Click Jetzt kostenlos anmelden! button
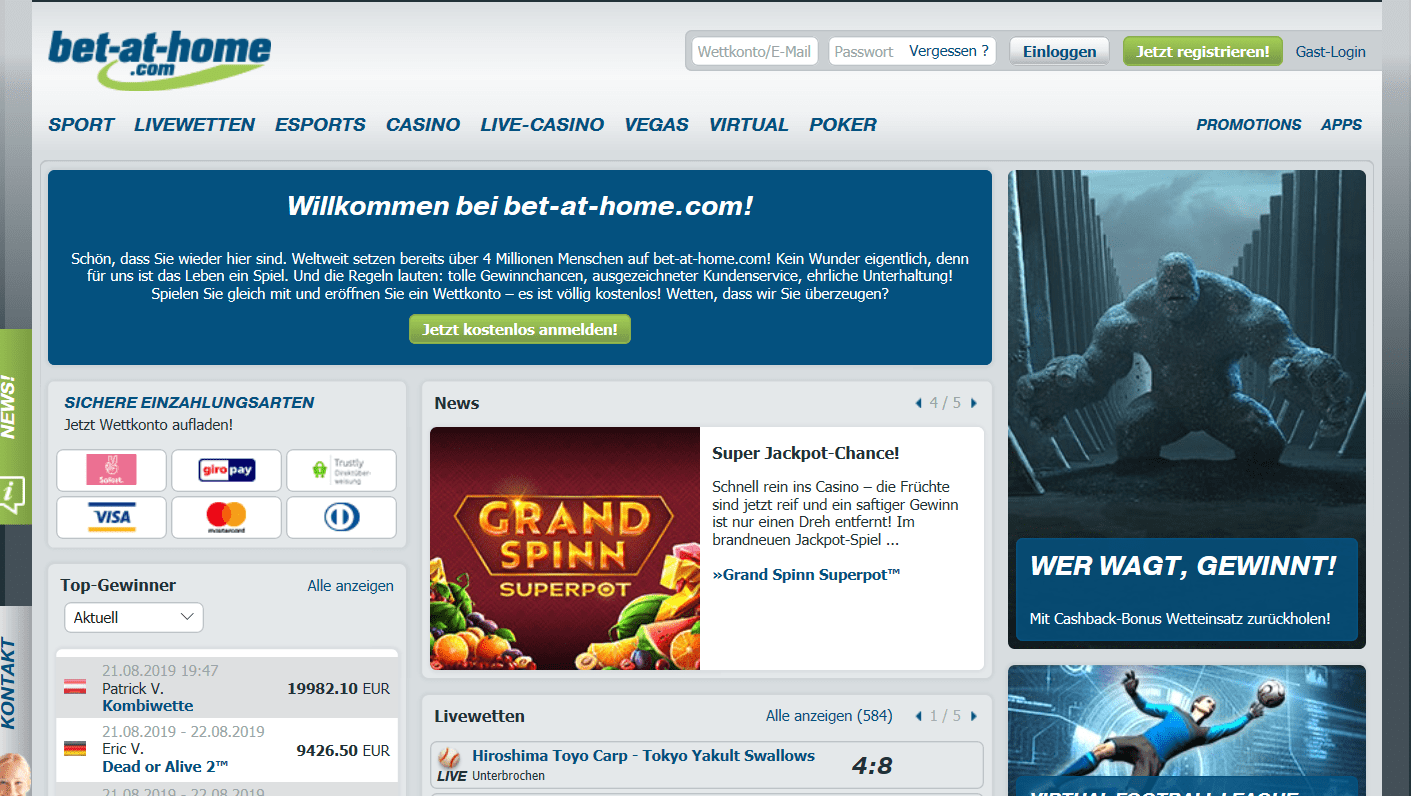This screenshot has height=796, width=1411. point(520,329)
